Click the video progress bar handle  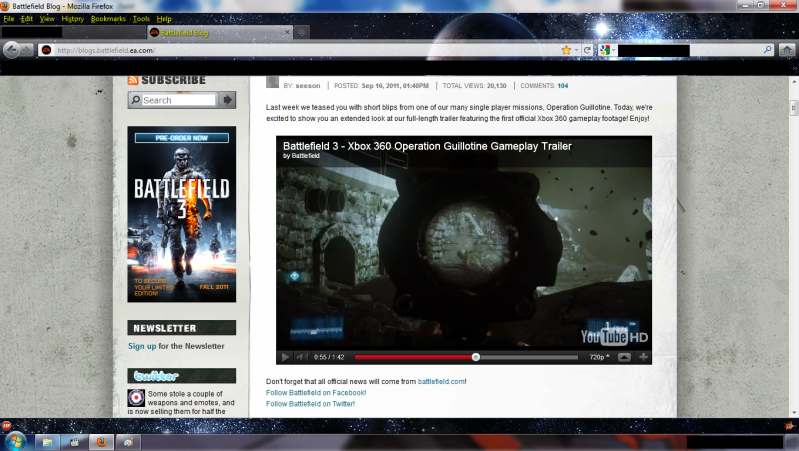click(x=475, y=357)
